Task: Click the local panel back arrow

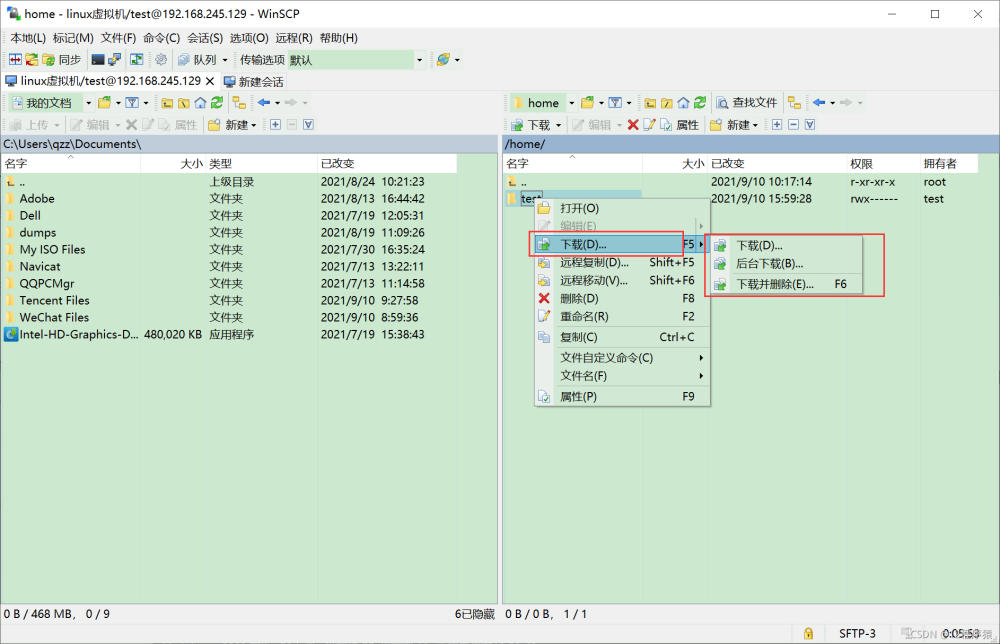Action: 264,103
